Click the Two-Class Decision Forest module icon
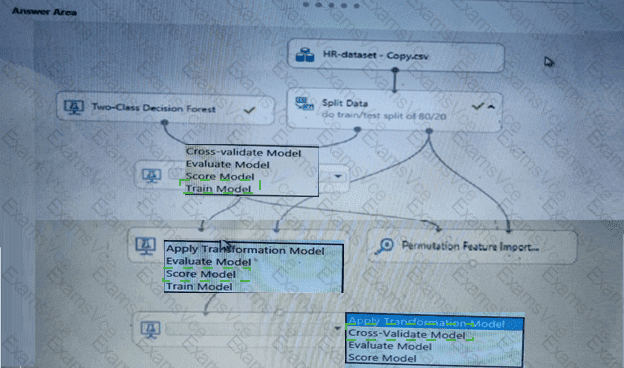 pos(74,107)
